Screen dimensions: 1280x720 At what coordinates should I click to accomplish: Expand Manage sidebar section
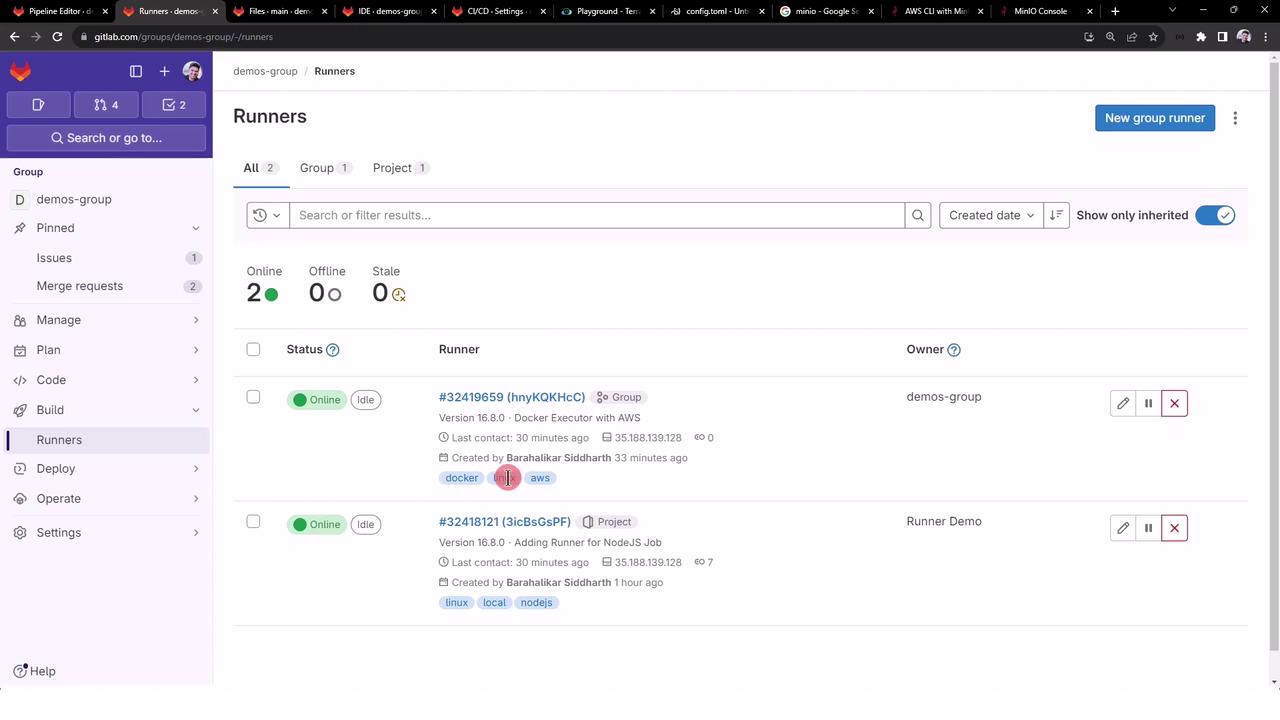(x=106, y=320)
